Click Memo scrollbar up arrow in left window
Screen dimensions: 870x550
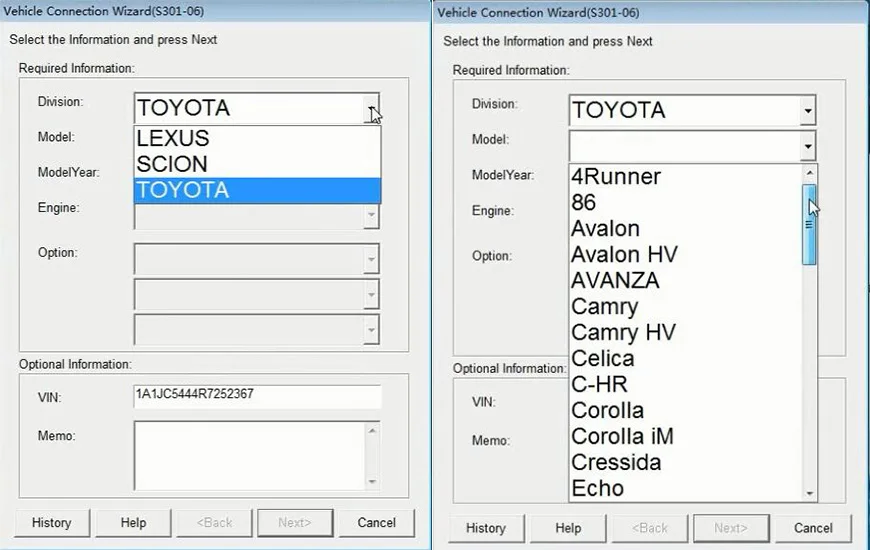tap(372, 431)
